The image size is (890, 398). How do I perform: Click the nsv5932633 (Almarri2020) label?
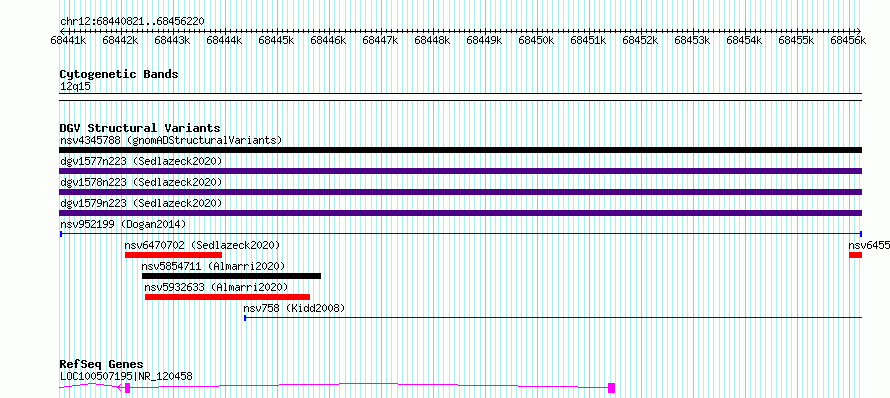[216, 287]
